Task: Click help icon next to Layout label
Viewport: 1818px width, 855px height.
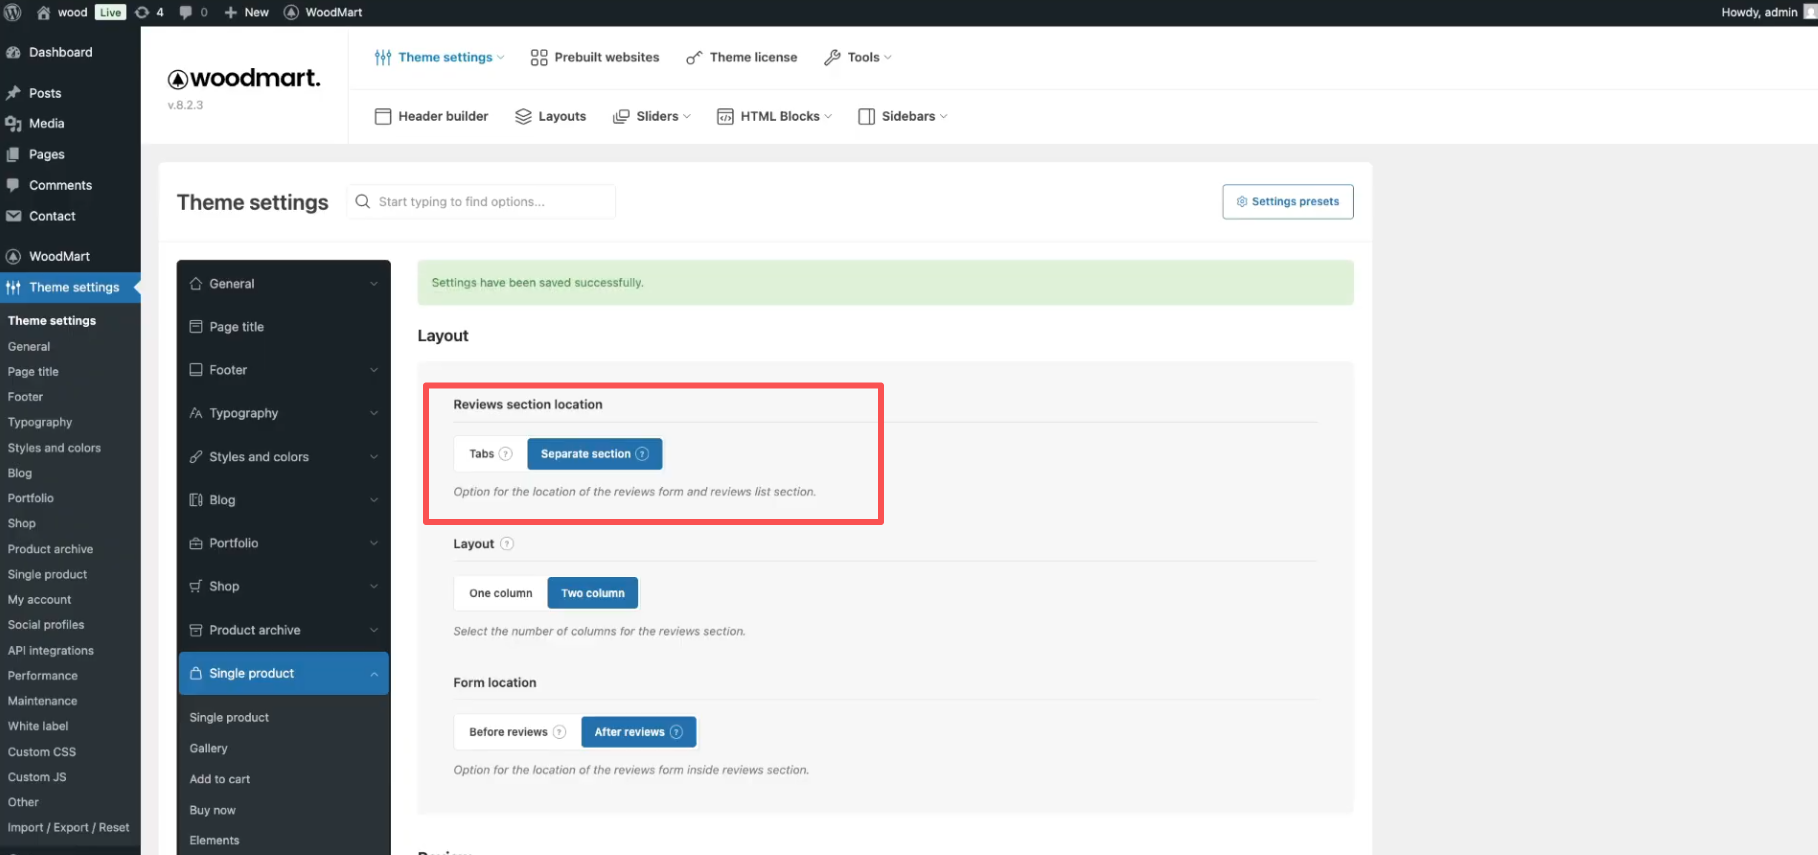Action: tap(507, 544)
